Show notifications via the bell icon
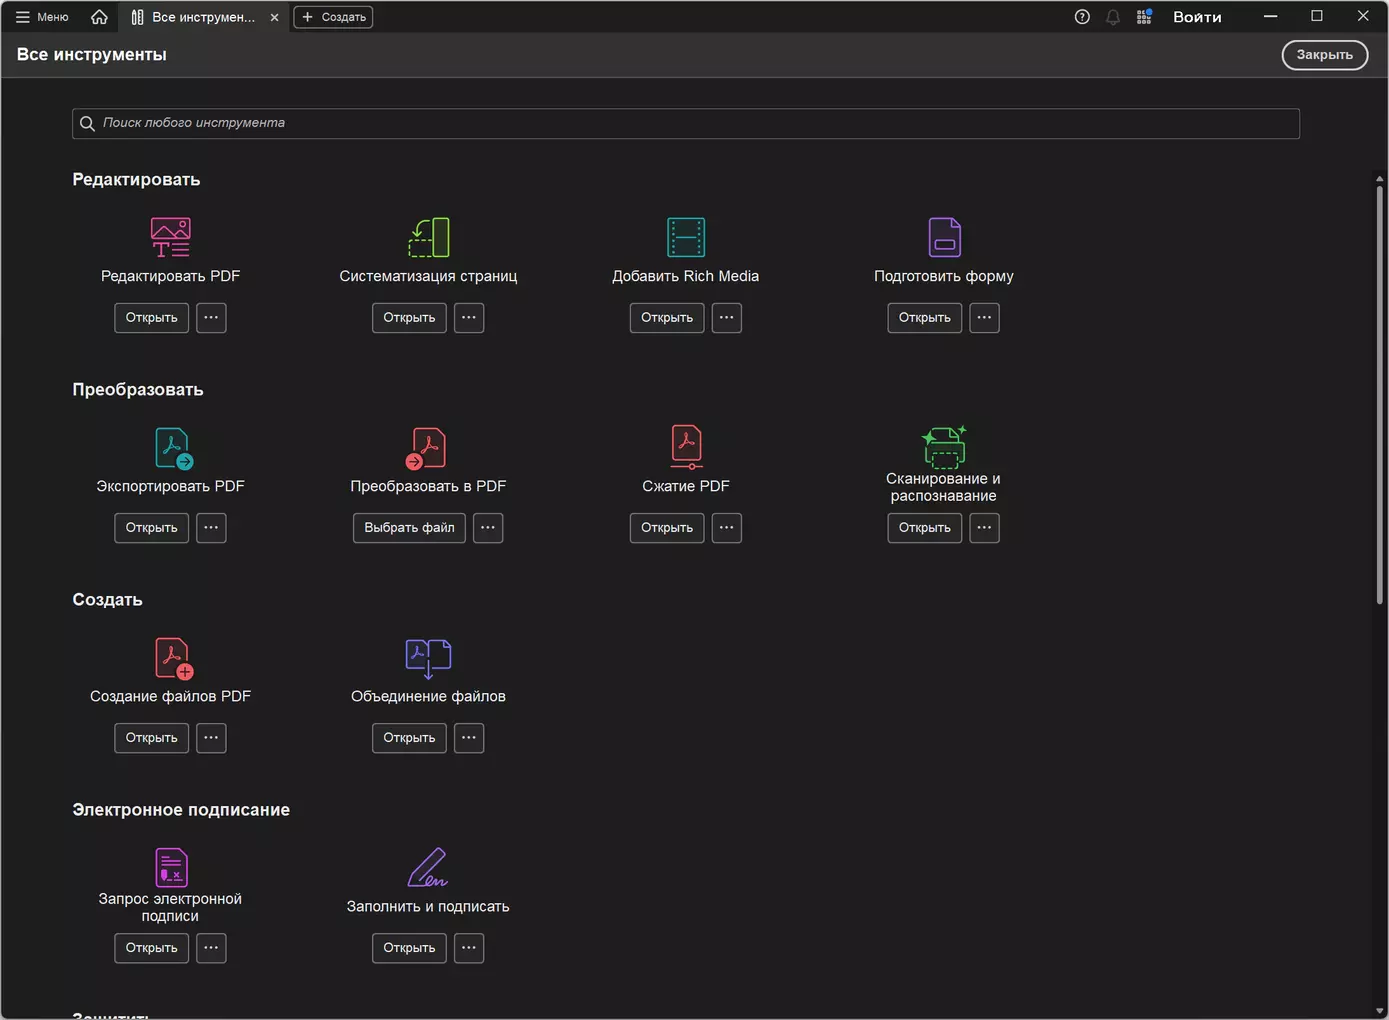 tap(1113, 17)
